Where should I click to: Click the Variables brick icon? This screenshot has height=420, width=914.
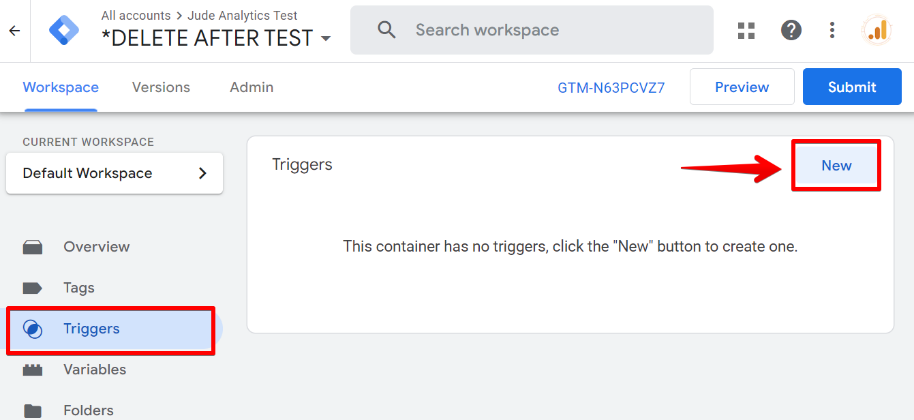coord(33,370)
